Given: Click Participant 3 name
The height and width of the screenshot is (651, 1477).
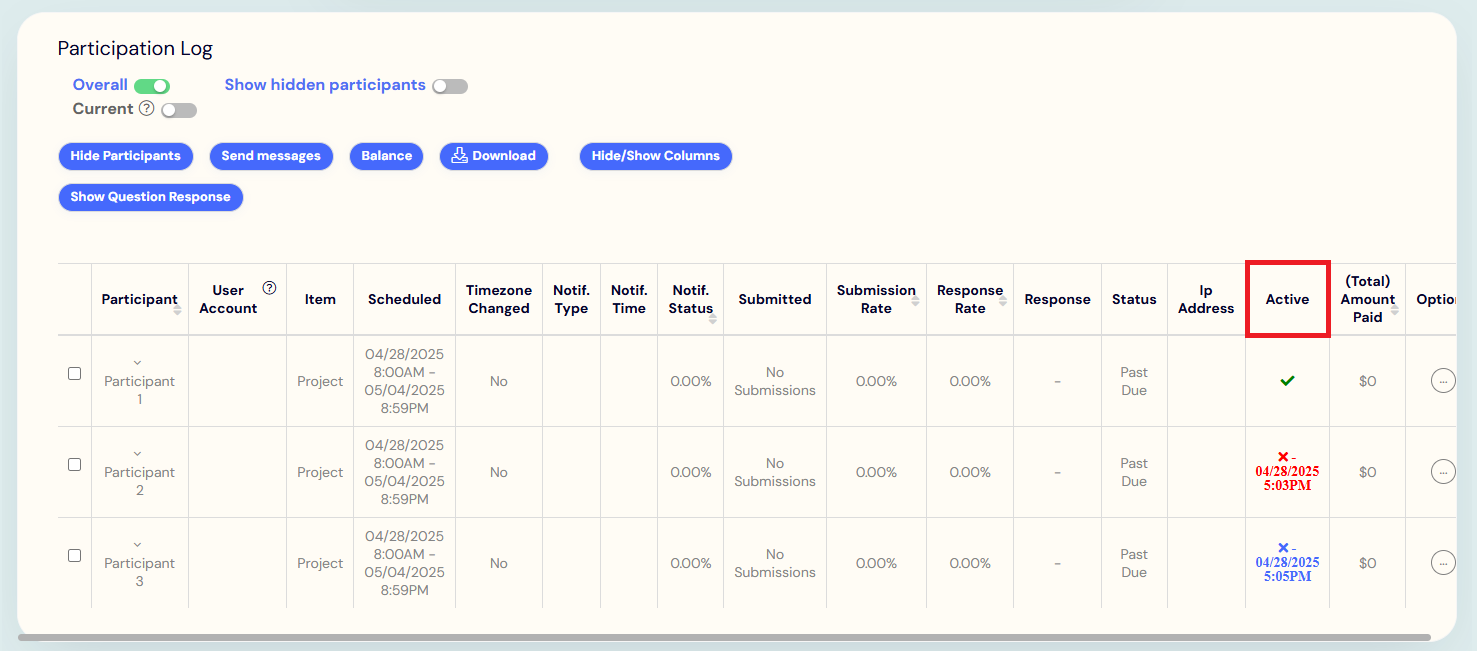Looking at the screenshot, I should [x=139, y=572].
